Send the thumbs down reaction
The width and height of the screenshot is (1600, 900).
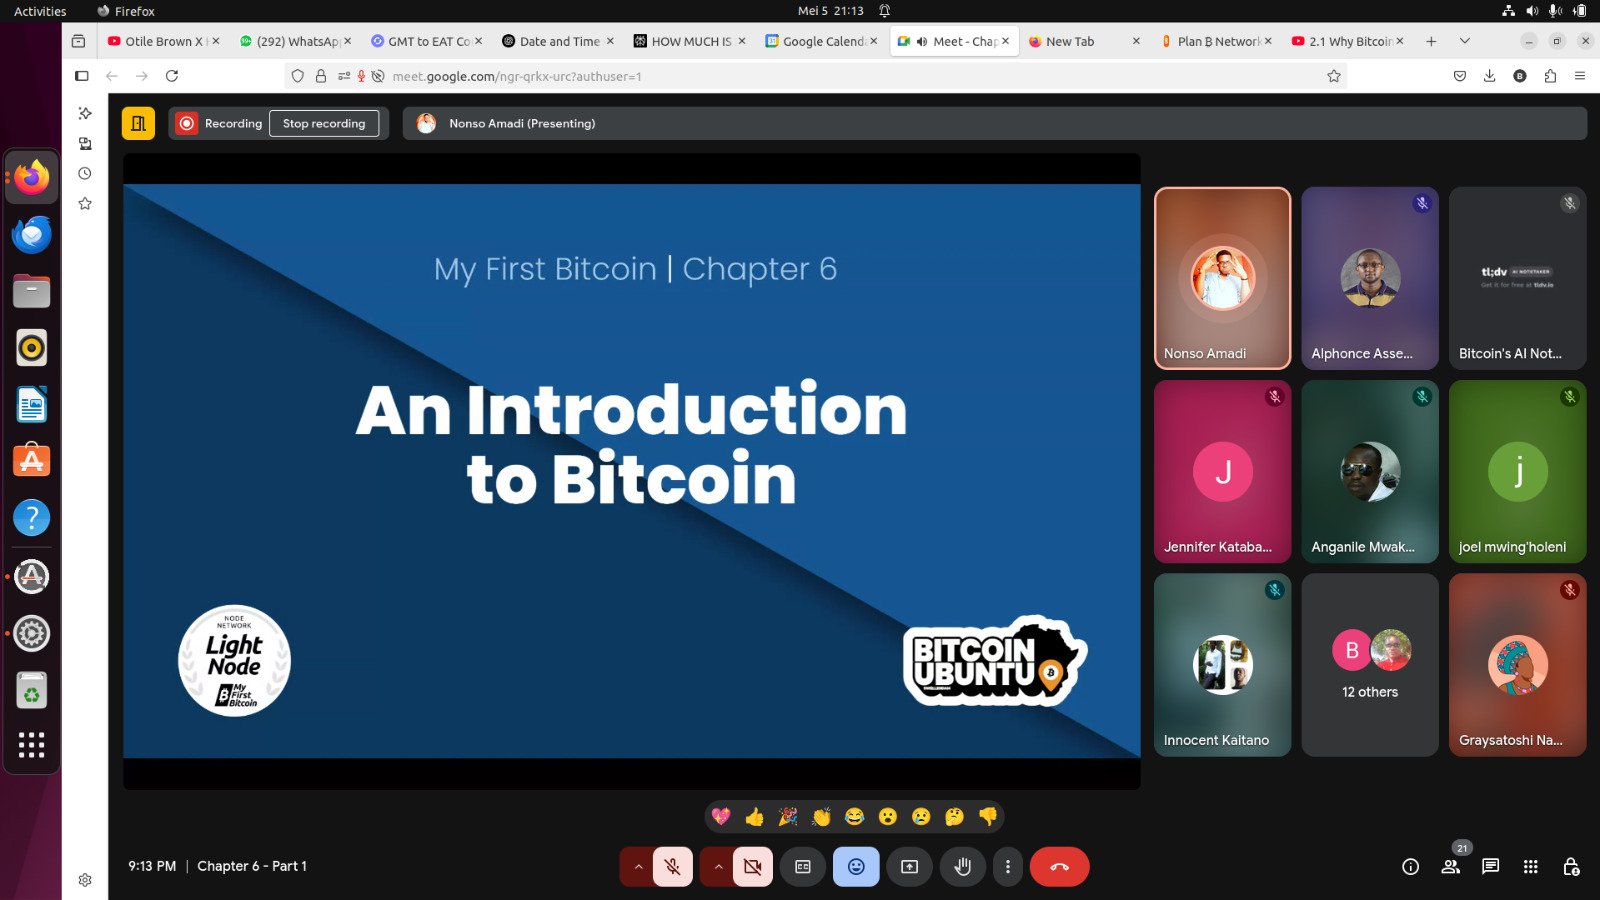988,817
